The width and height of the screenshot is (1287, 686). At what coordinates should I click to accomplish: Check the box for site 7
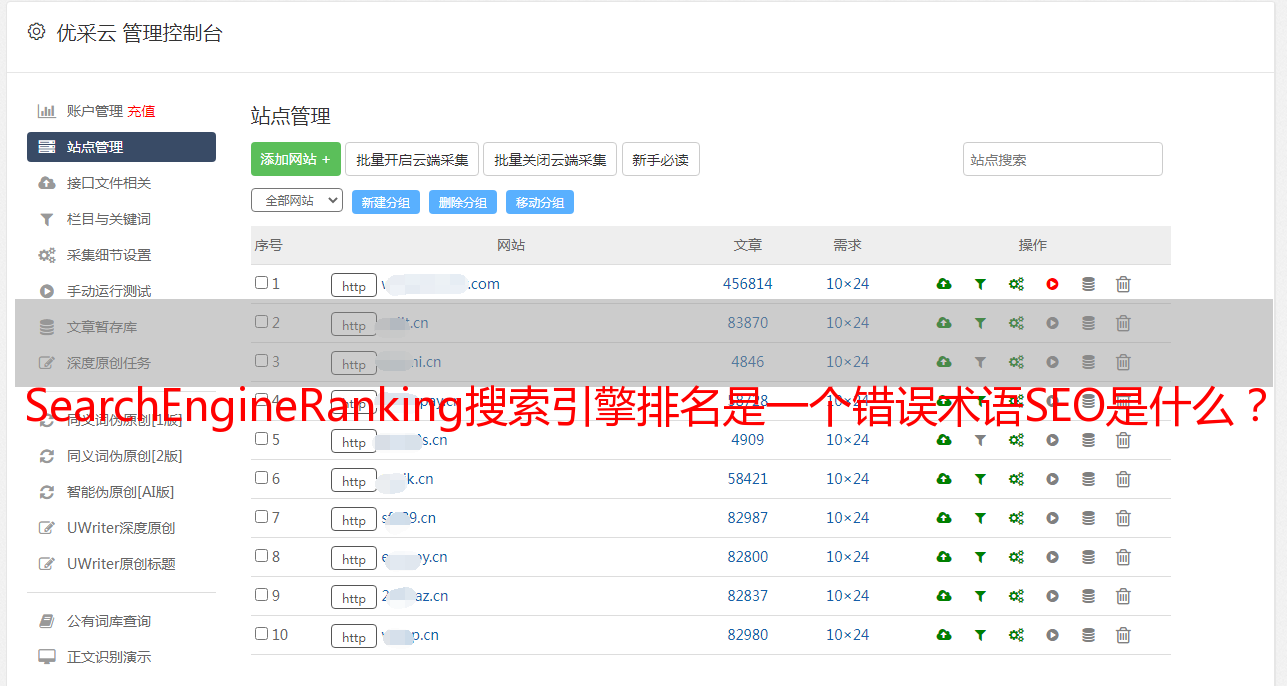(x=261, y=517)
